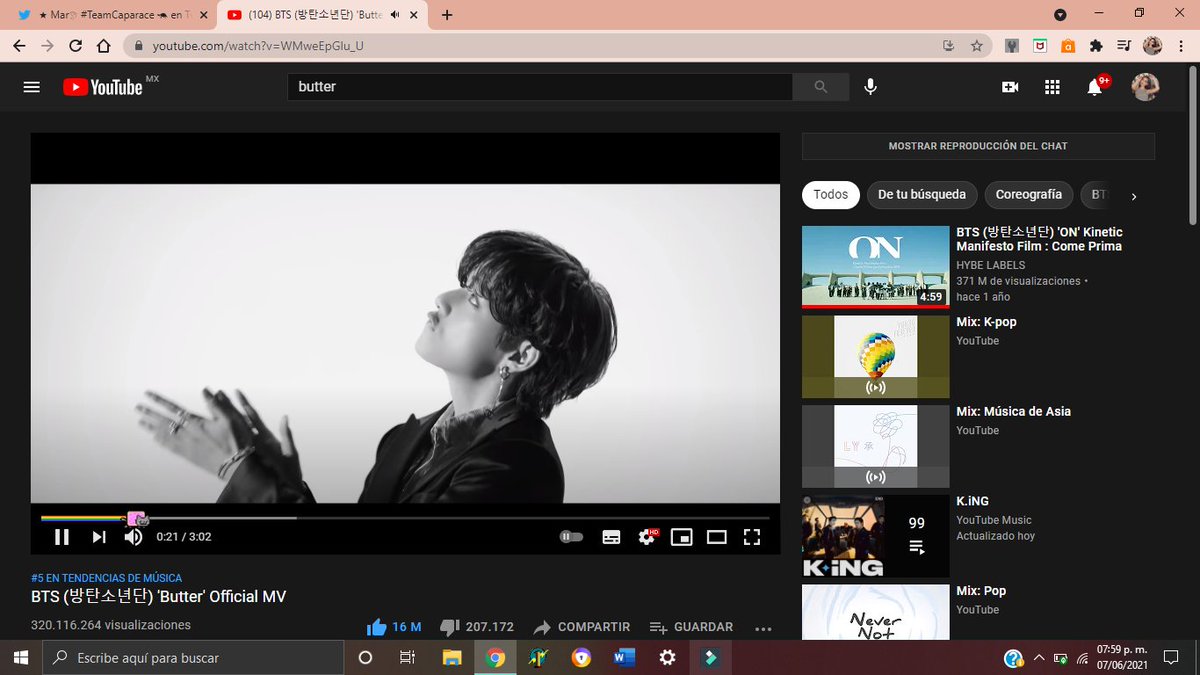Screen dimensions: 1200x675
Task: Open the player settings gear
Action: click(x=647, y=537)
